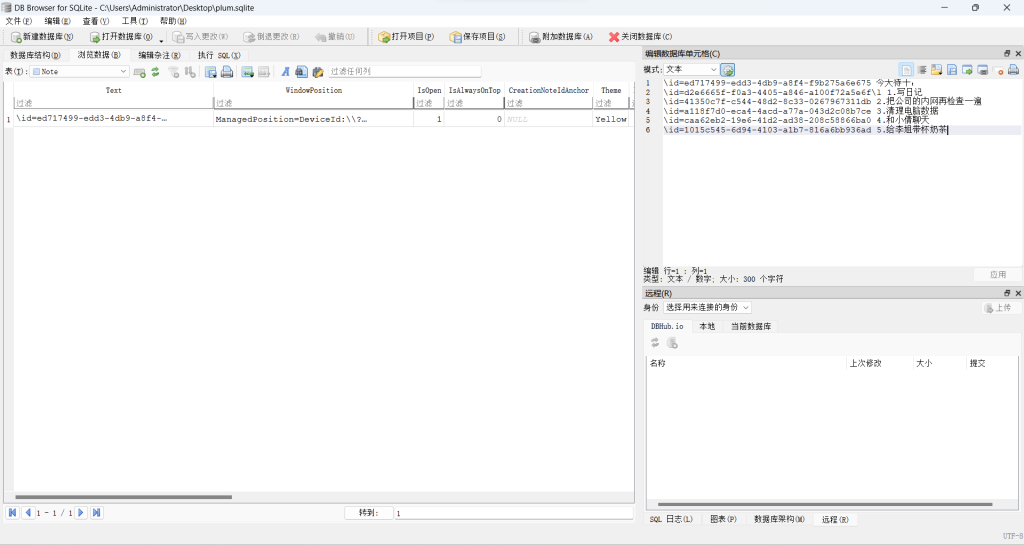Open the identity (身份) selection dropdown

(707, 308)
